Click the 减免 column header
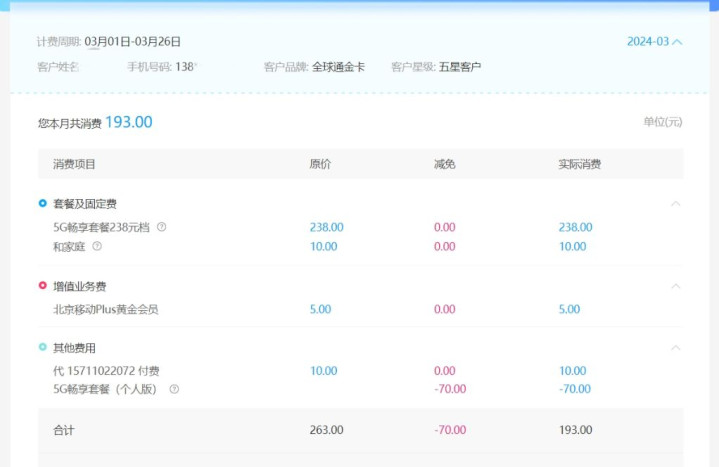 (444, 164)
